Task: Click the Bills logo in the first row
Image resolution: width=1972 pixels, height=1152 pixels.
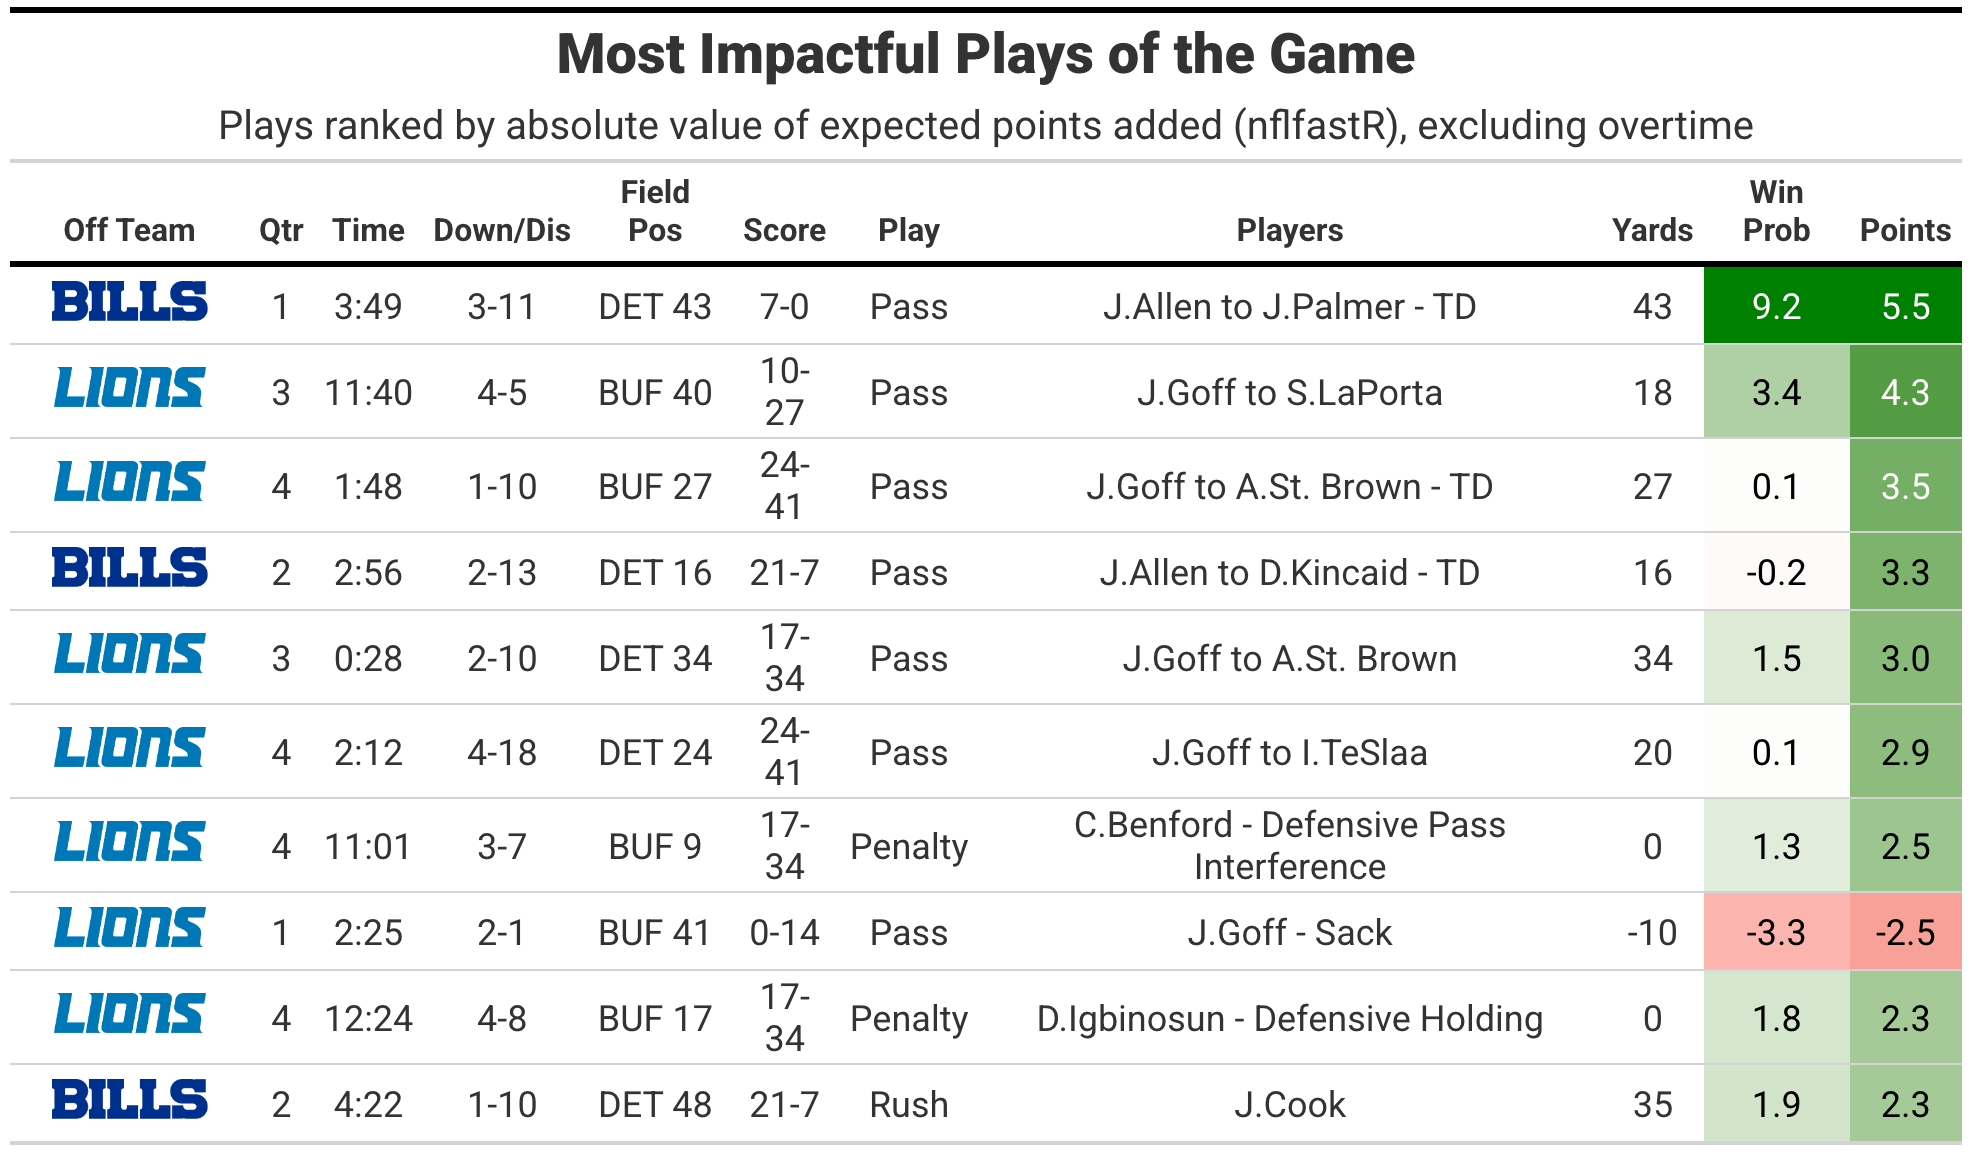Action: point(130,301)
